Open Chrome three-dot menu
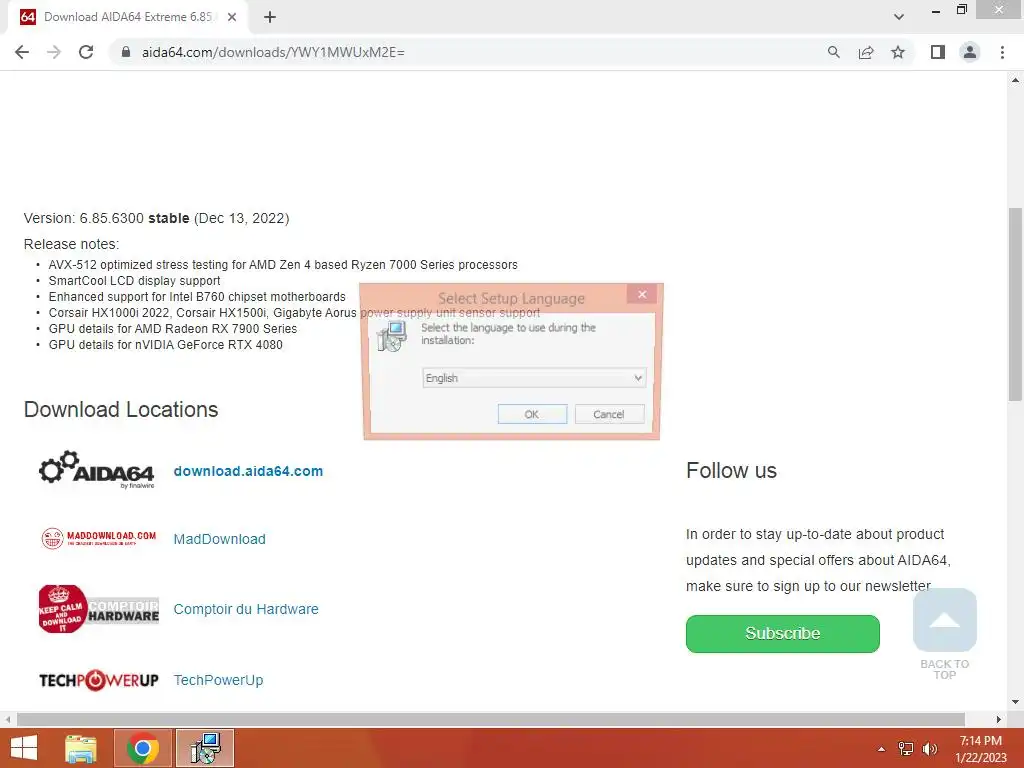This screenshot has width=1024, height=768. point(1002,52)
